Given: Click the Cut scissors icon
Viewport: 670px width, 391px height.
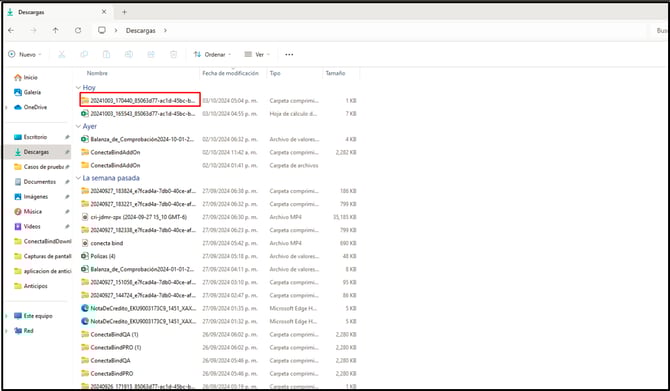Looking at the screenshot, I should click(62, 54).
